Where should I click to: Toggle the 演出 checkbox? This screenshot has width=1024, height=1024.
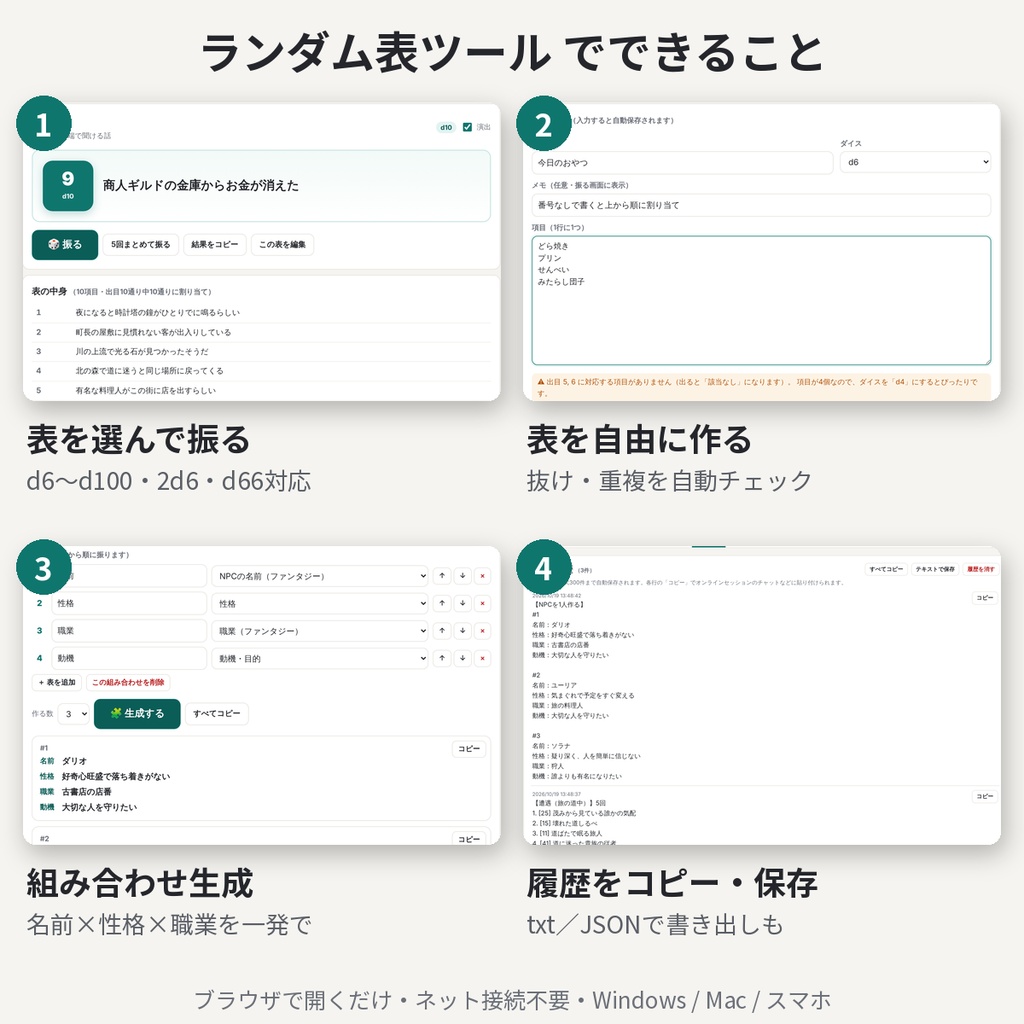coord(467,127)
